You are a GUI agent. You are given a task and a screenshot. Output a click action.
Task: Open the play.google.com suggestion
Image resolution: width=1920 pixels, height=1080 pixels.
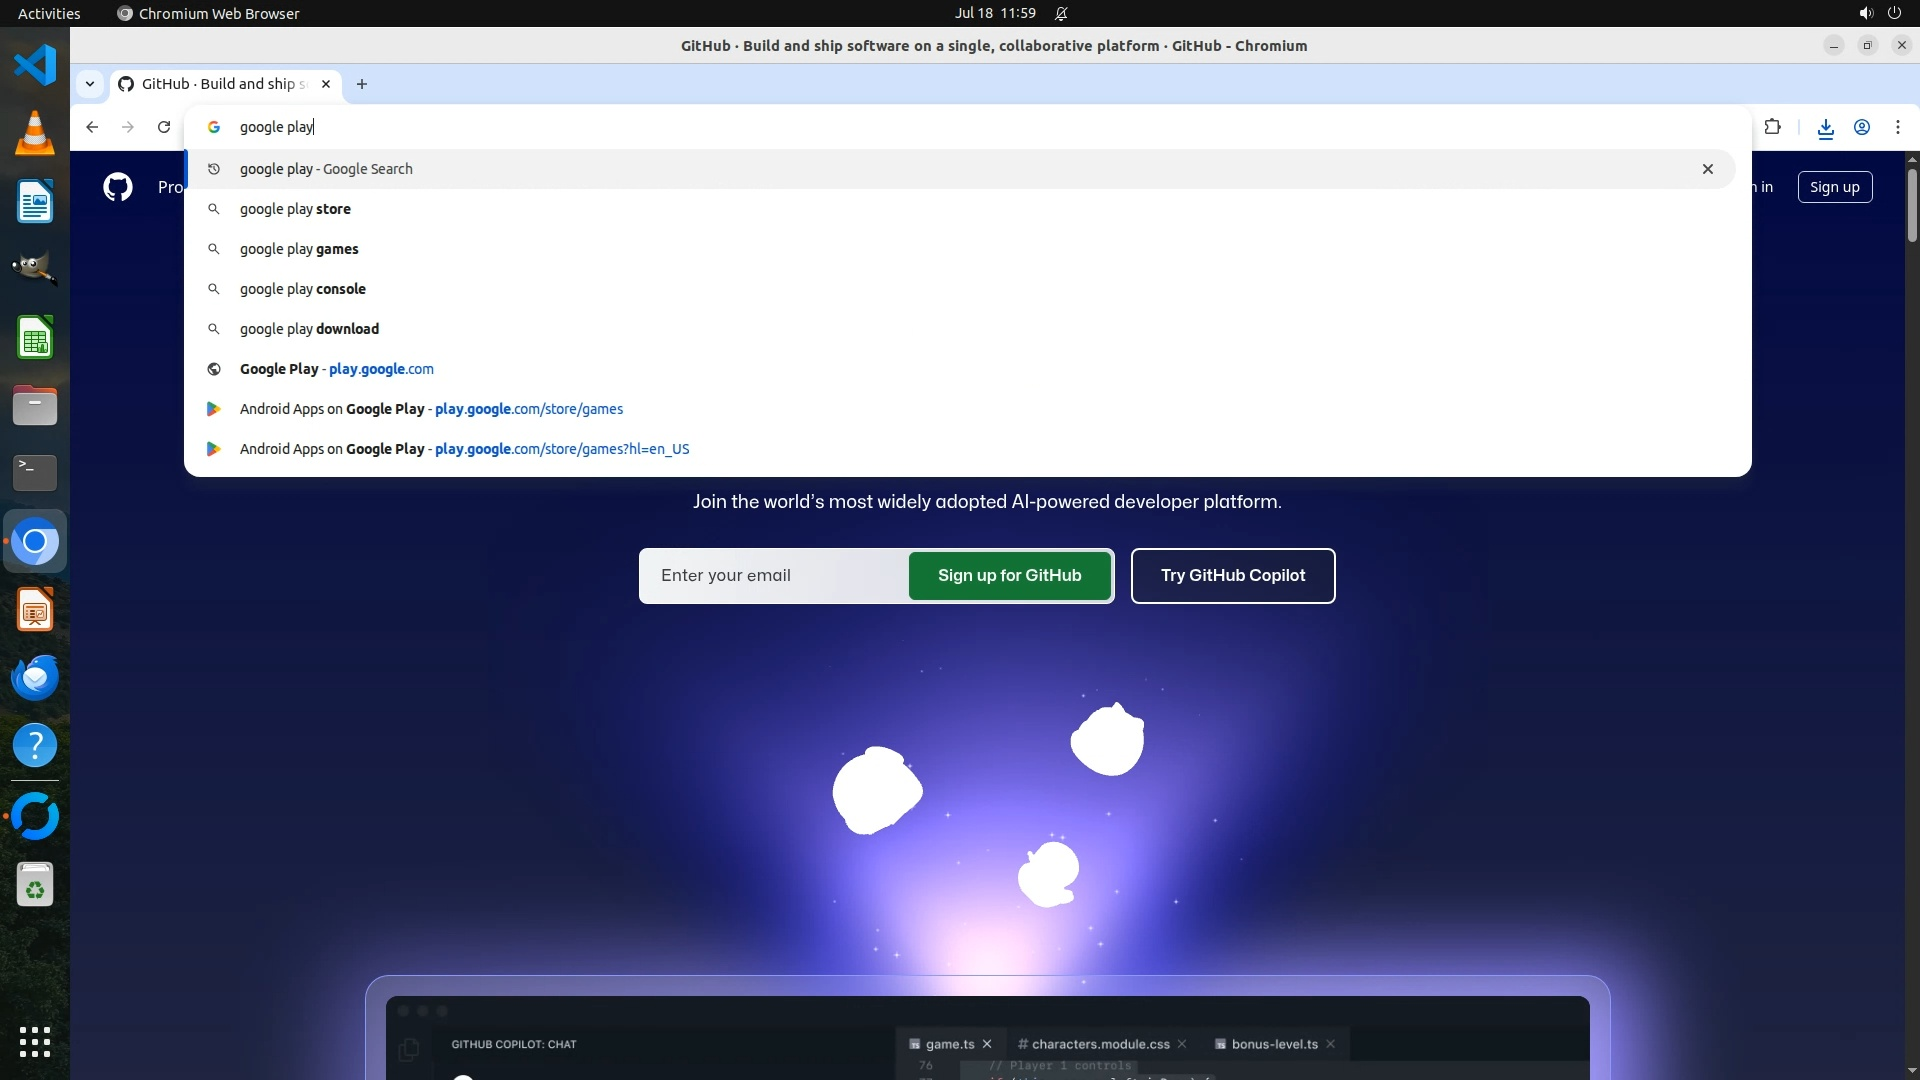tap(336, 369)
